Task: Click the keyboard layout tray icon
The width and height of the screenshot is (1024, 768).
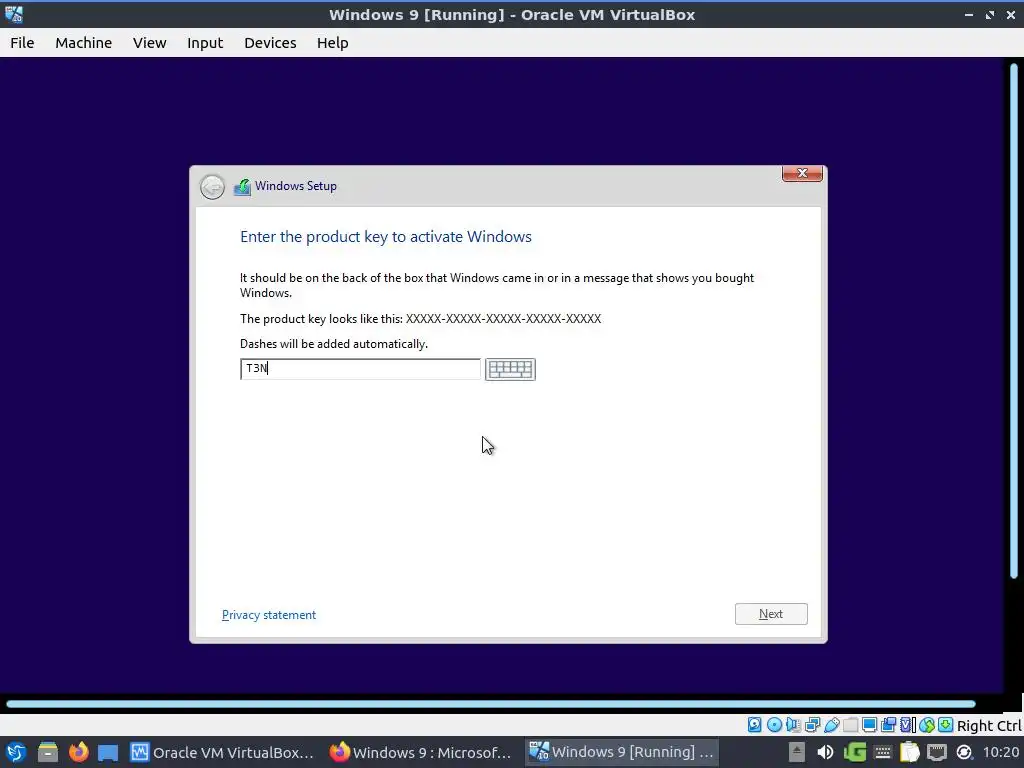Action: coord(883,752)
